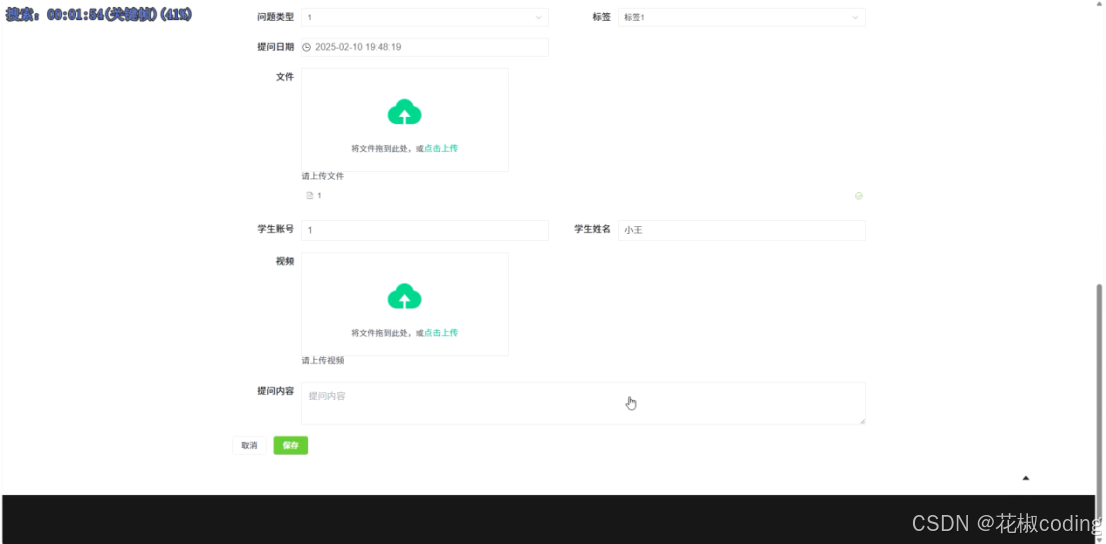1106x544 pixels.
Task: Focus the 学生姓名 input containing 小王
Action: click(741, 230)
